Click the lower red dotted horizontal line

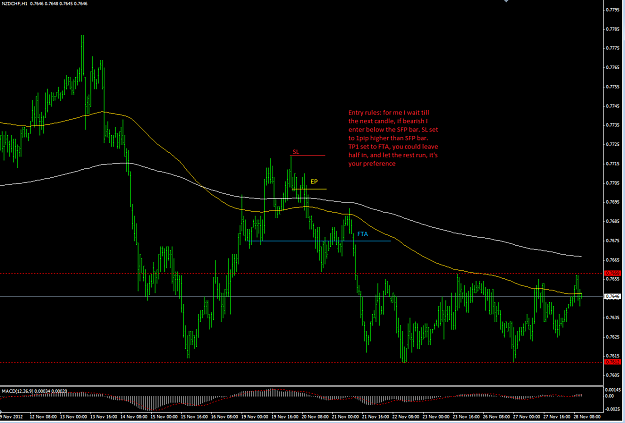pos(302,362)
